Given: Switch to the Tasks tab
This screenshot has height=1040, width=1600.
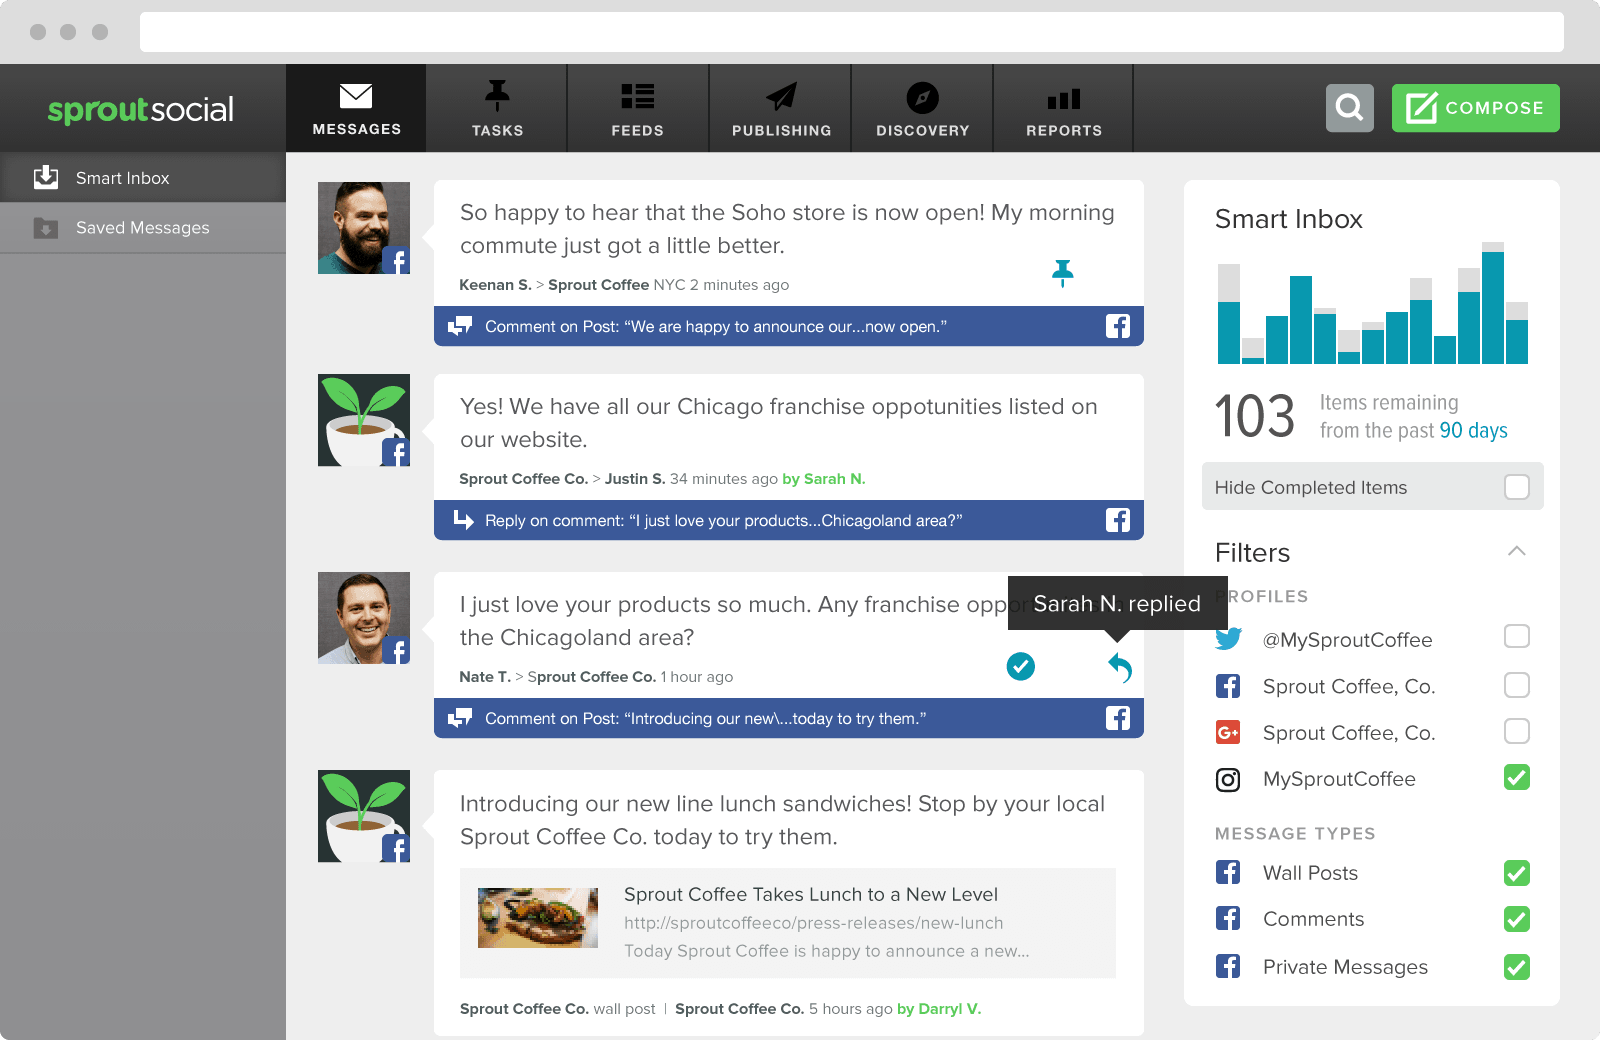Looking at the screenshot, I should coord(497,108).
